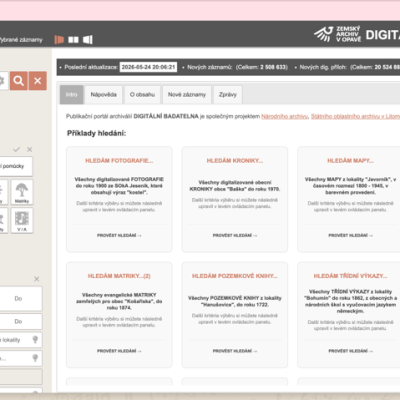Click the orange magnifier search button

(x=18, y=81)
